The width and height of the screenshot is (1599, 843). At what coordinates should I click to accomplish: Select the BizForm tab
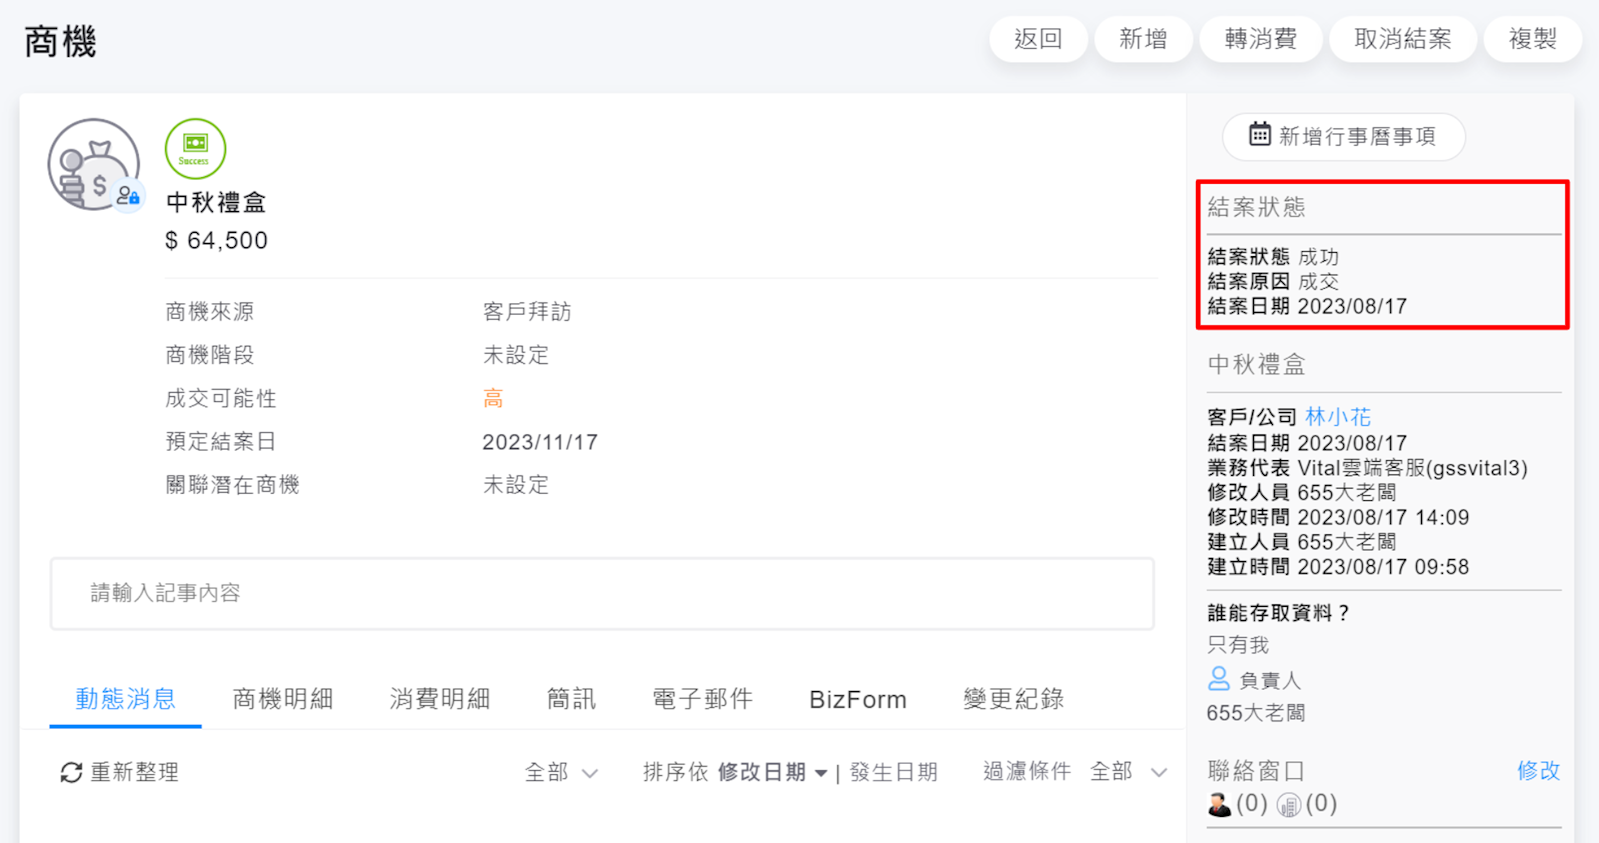pos(858,699)
